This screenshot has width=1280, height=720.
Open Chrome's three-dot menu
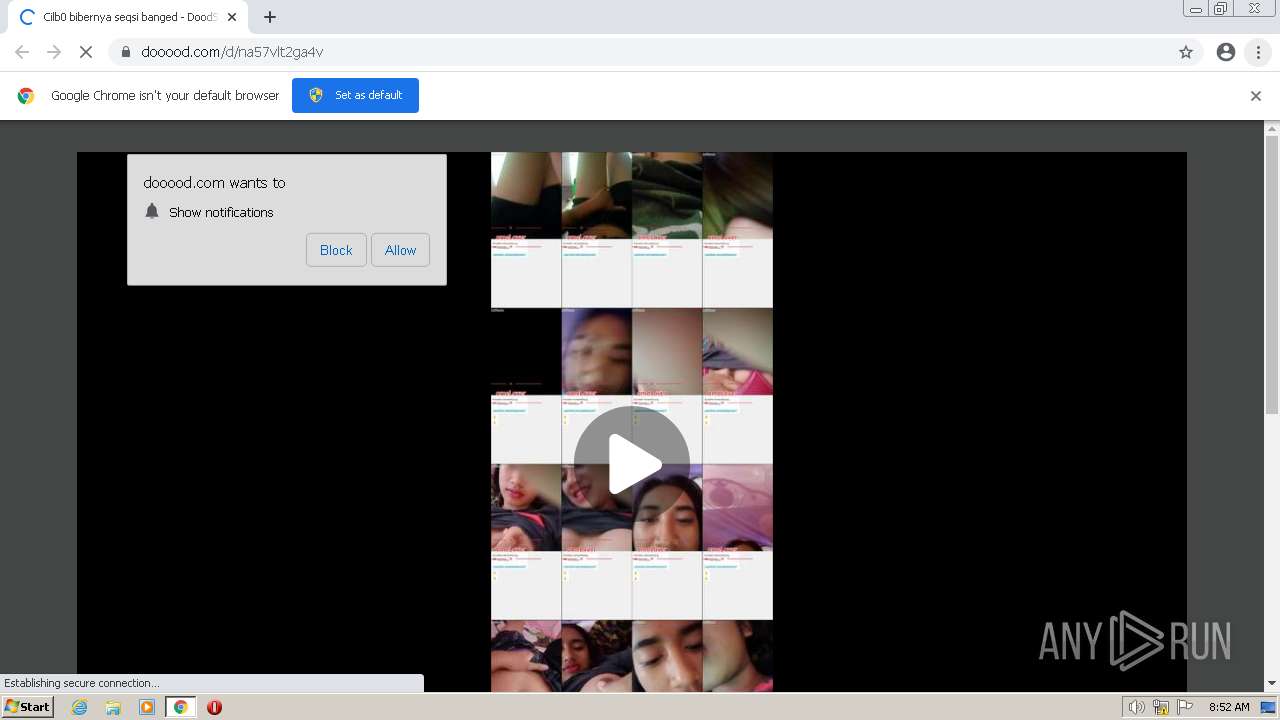click(1258, 52)
